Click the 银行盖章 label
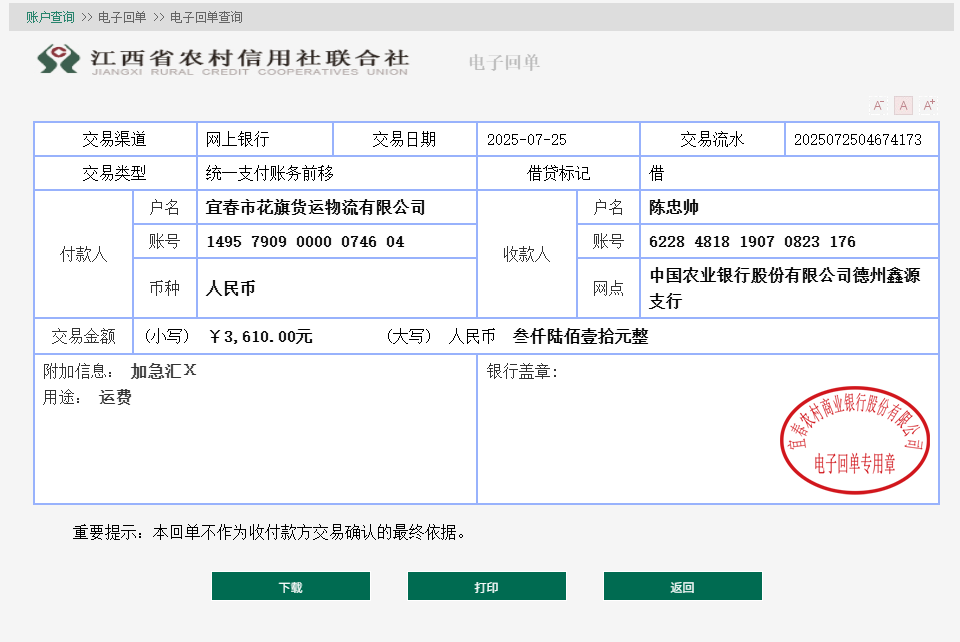 [522, 371]
